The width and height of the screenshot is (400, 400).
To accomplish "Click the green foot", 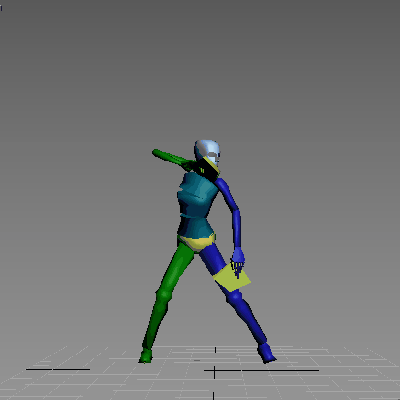I will pyautogui.click(x=146, y=355).
